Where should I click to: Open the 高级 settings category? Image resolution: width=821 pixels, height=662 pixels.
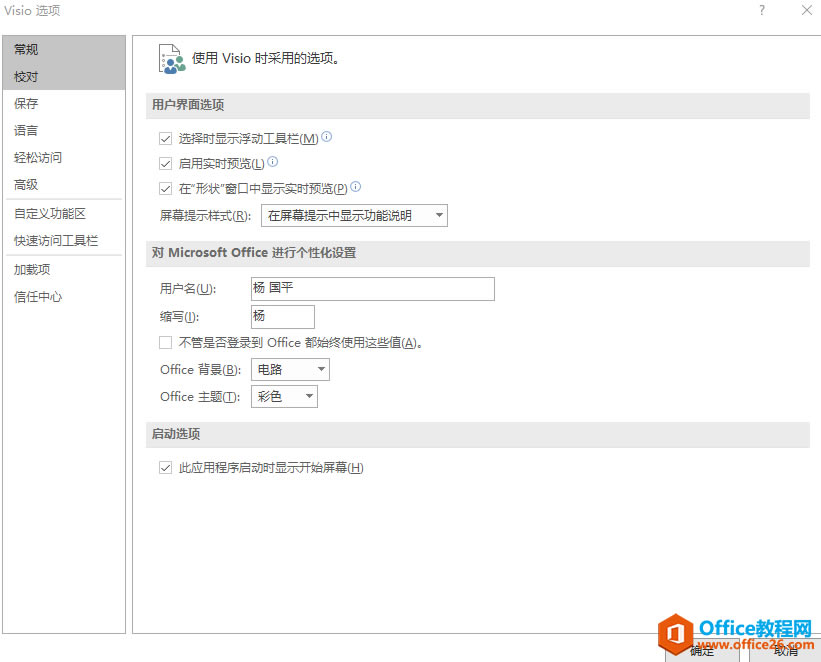pyautogui.click(x=64, y=184)
